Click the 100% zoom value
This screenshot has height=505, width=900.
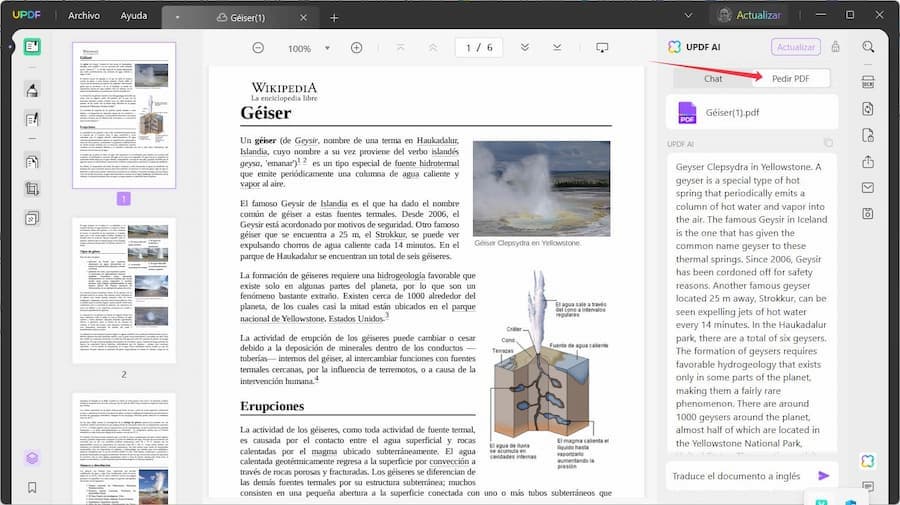299,49
